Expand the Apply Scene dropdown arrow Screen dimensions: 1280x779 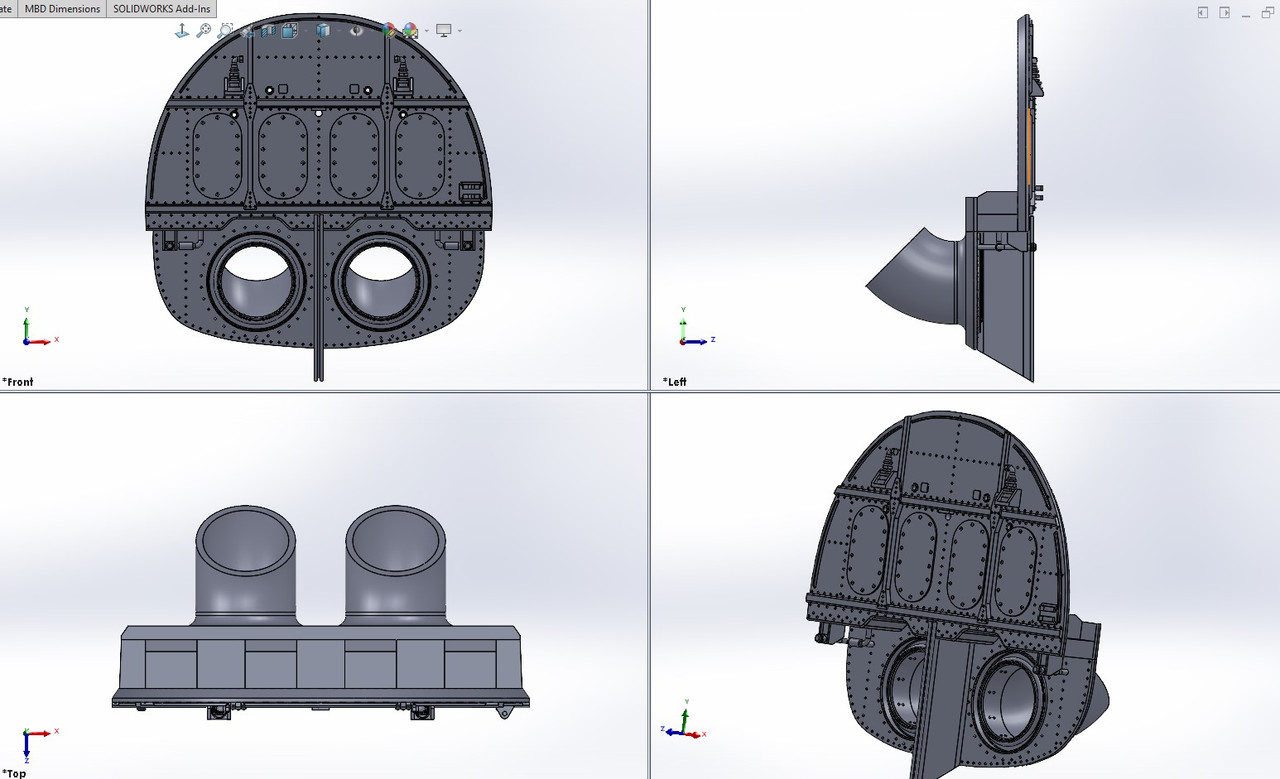point(427,31)
